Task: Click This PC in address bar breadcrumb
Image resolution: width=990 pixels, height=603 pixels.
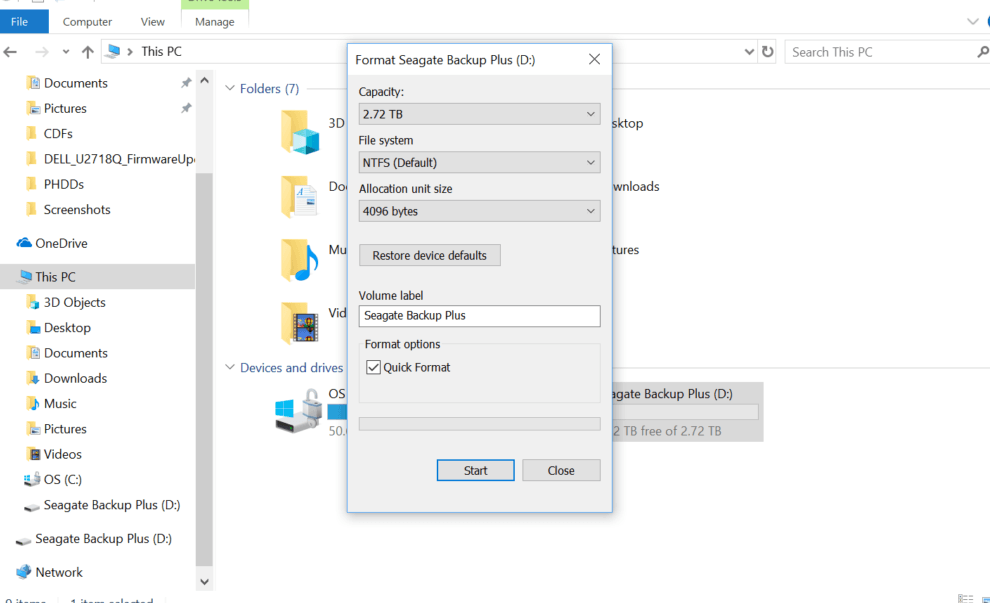Action: [161, 52]
